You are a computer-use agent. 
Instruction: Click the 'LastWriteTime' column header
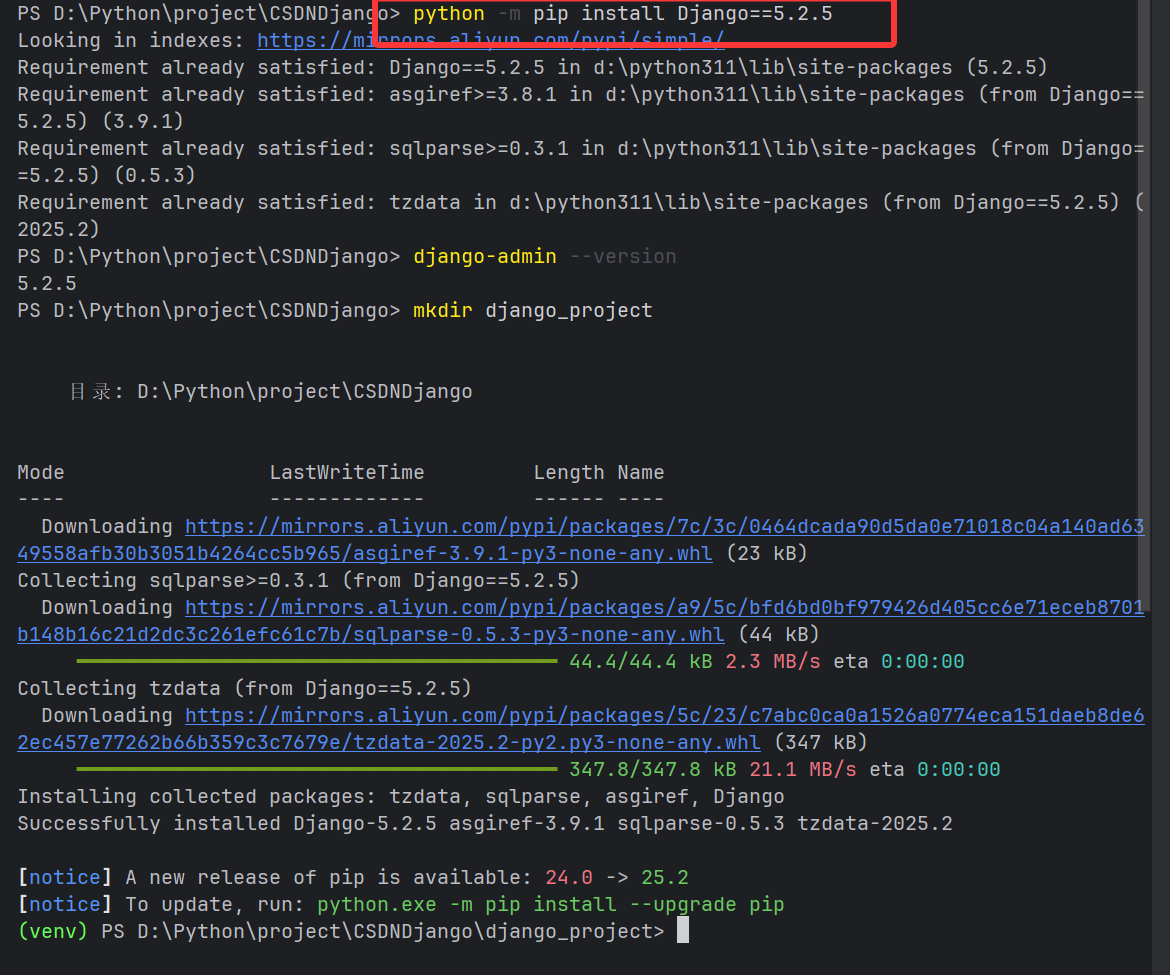[x=347, y=472]
